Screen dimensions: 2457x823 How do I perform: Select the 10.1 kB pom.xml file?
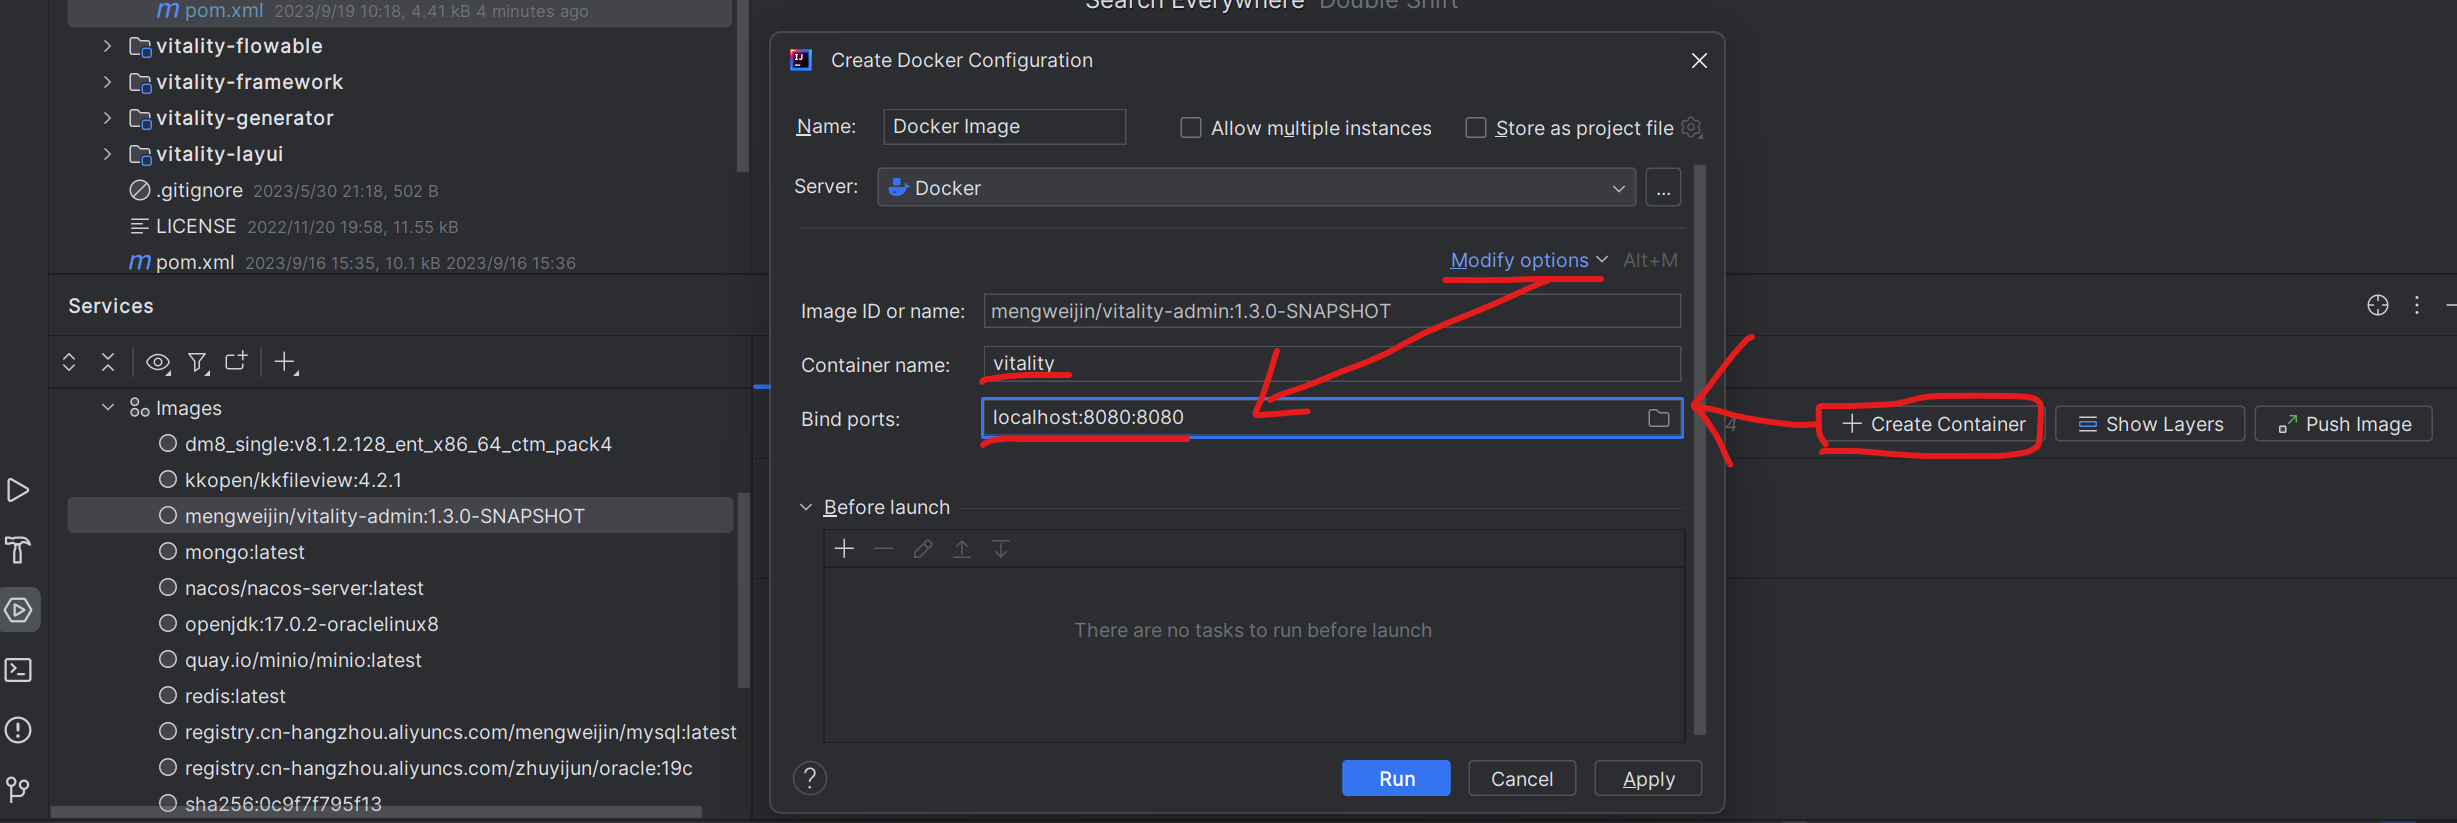click(195, 262)
